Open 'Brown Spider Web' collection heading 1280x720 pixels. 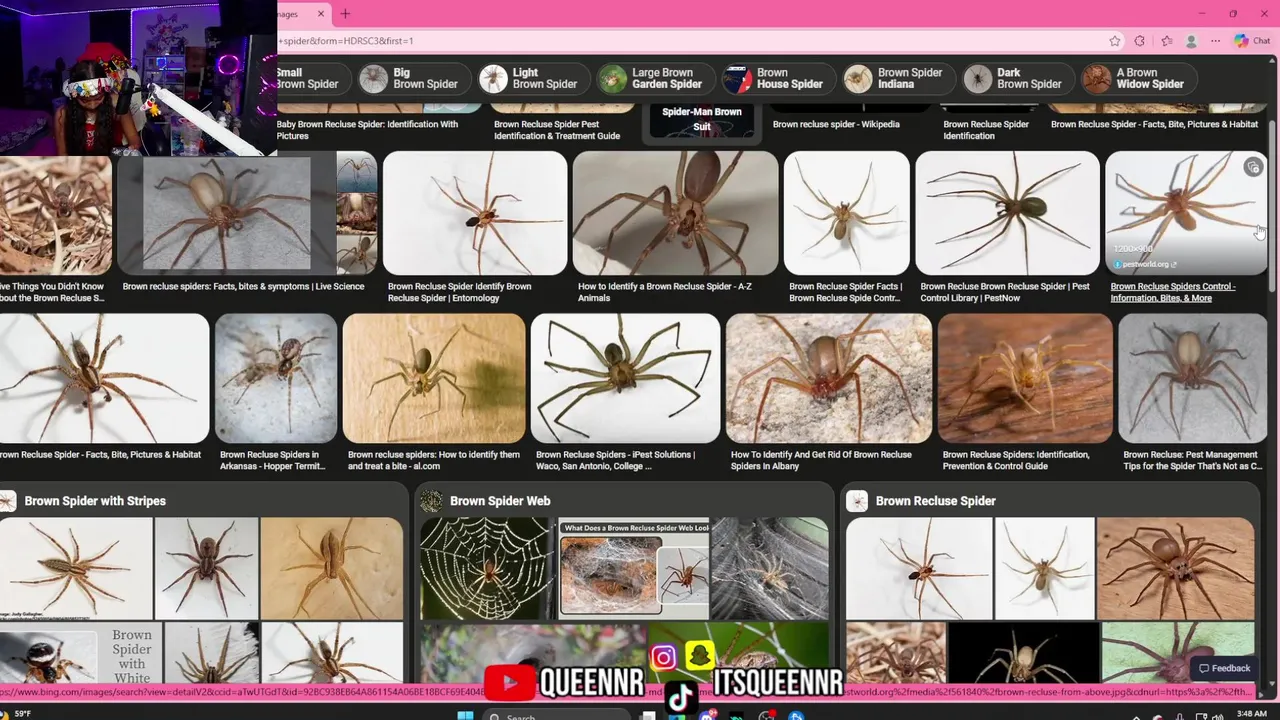pyautogui.click(x=500, y=501)
